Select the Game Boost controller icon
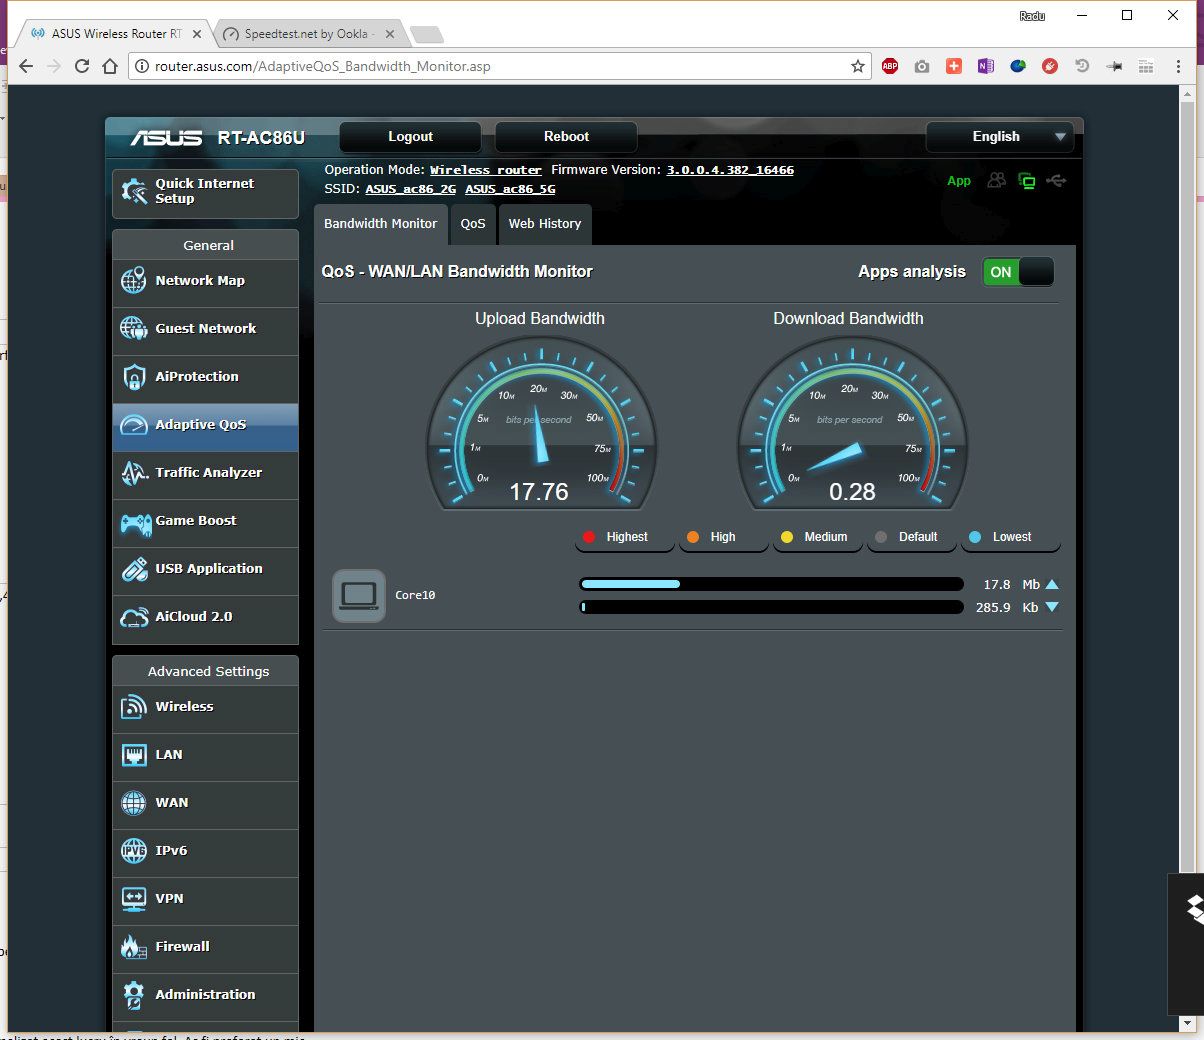 point(135,522)
